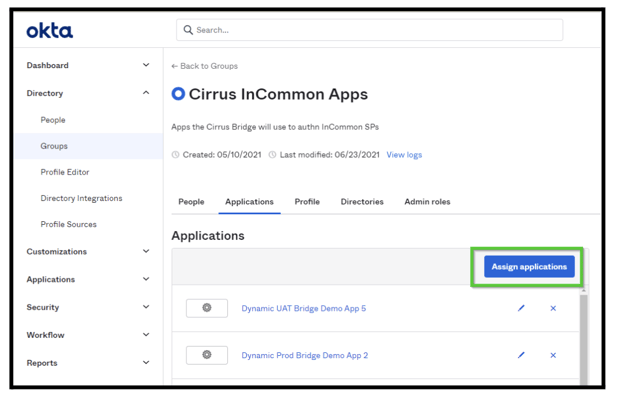The image size is (621, 403).
Task: Remove Dynamic UAT Bridge Demo App 5 with X
Action: (x=553, y=308)
